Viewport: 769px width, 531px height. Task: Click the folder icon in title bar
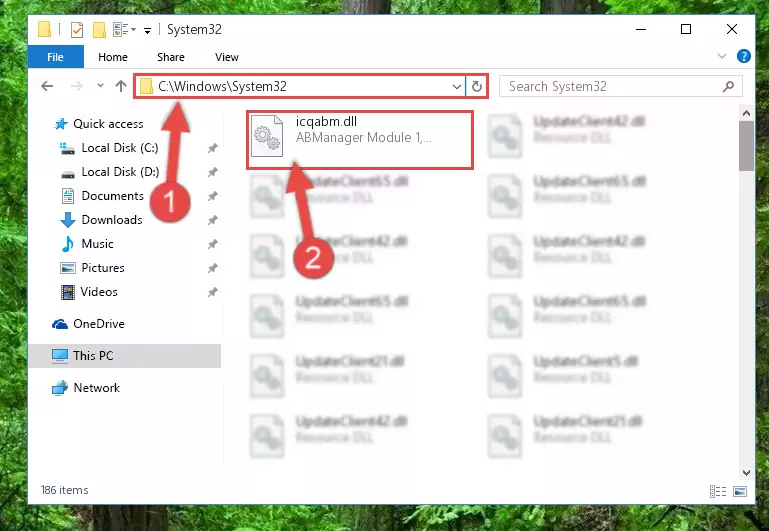coord(44,29)
